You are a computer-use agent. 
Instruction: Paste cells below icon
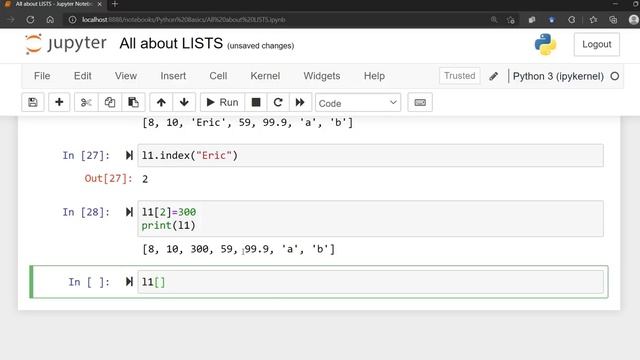pos(133,102)
